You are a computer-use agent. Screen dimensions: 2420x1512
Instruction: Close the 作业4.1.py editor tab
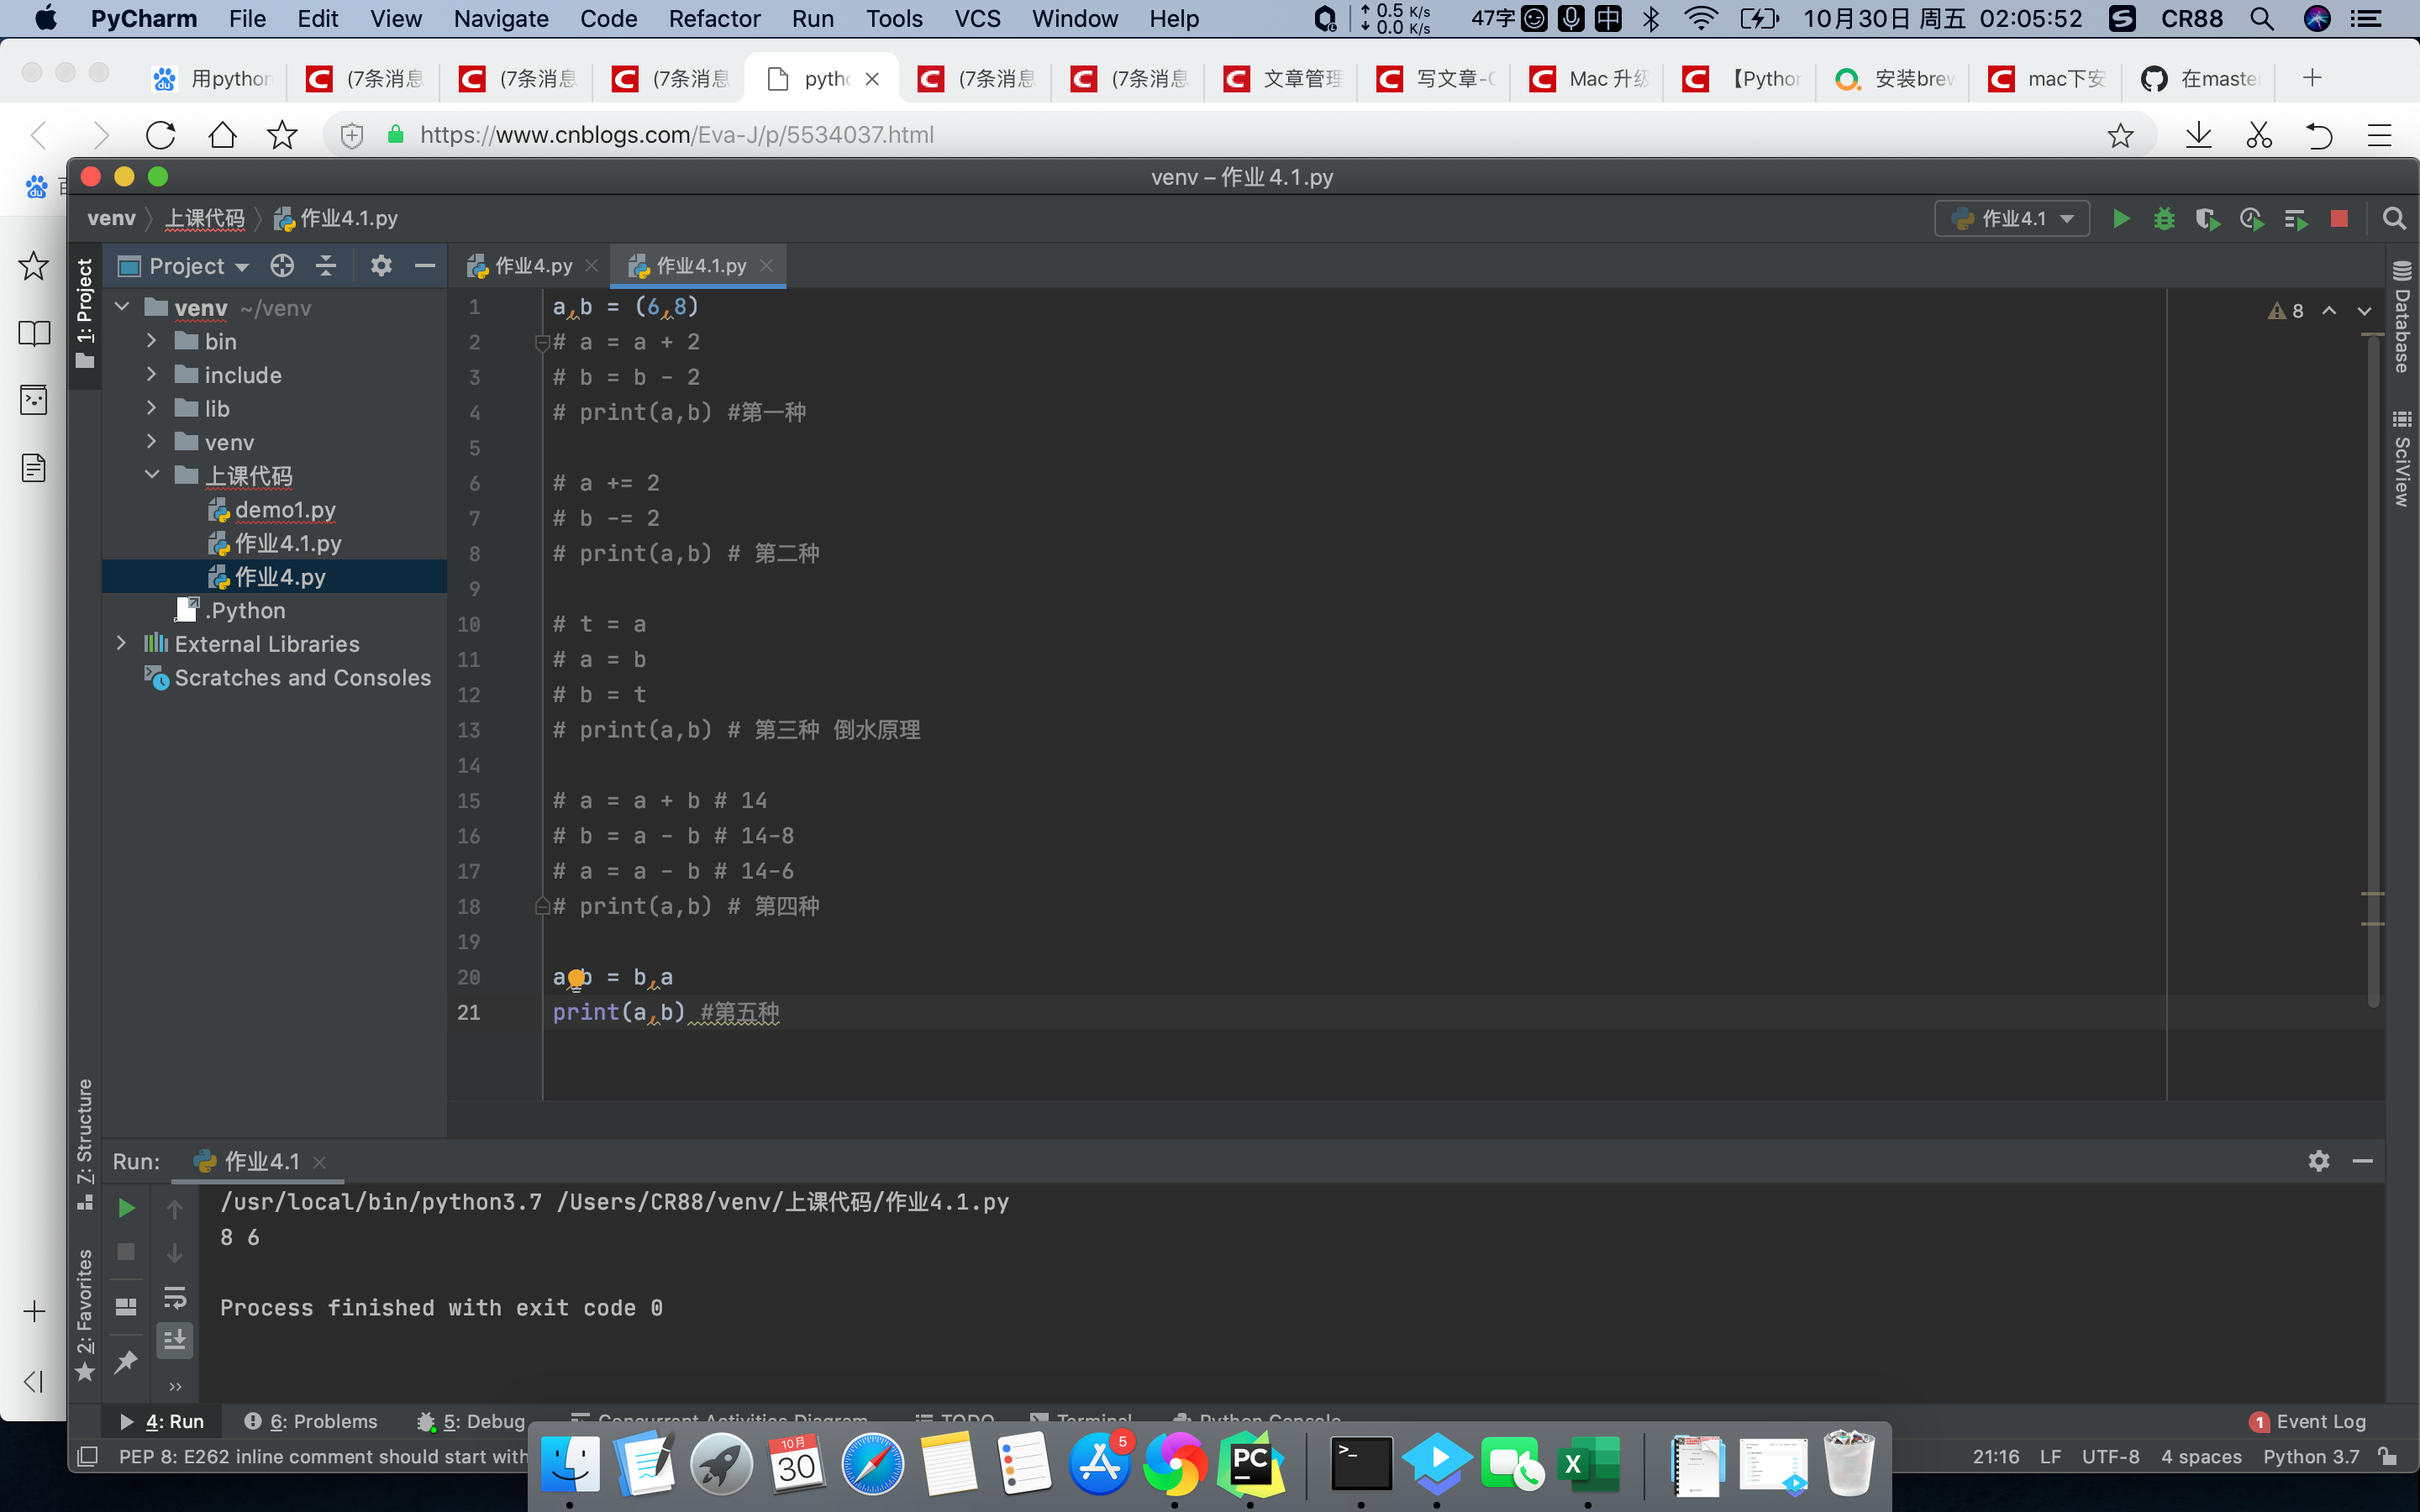(x=766, y=265)
